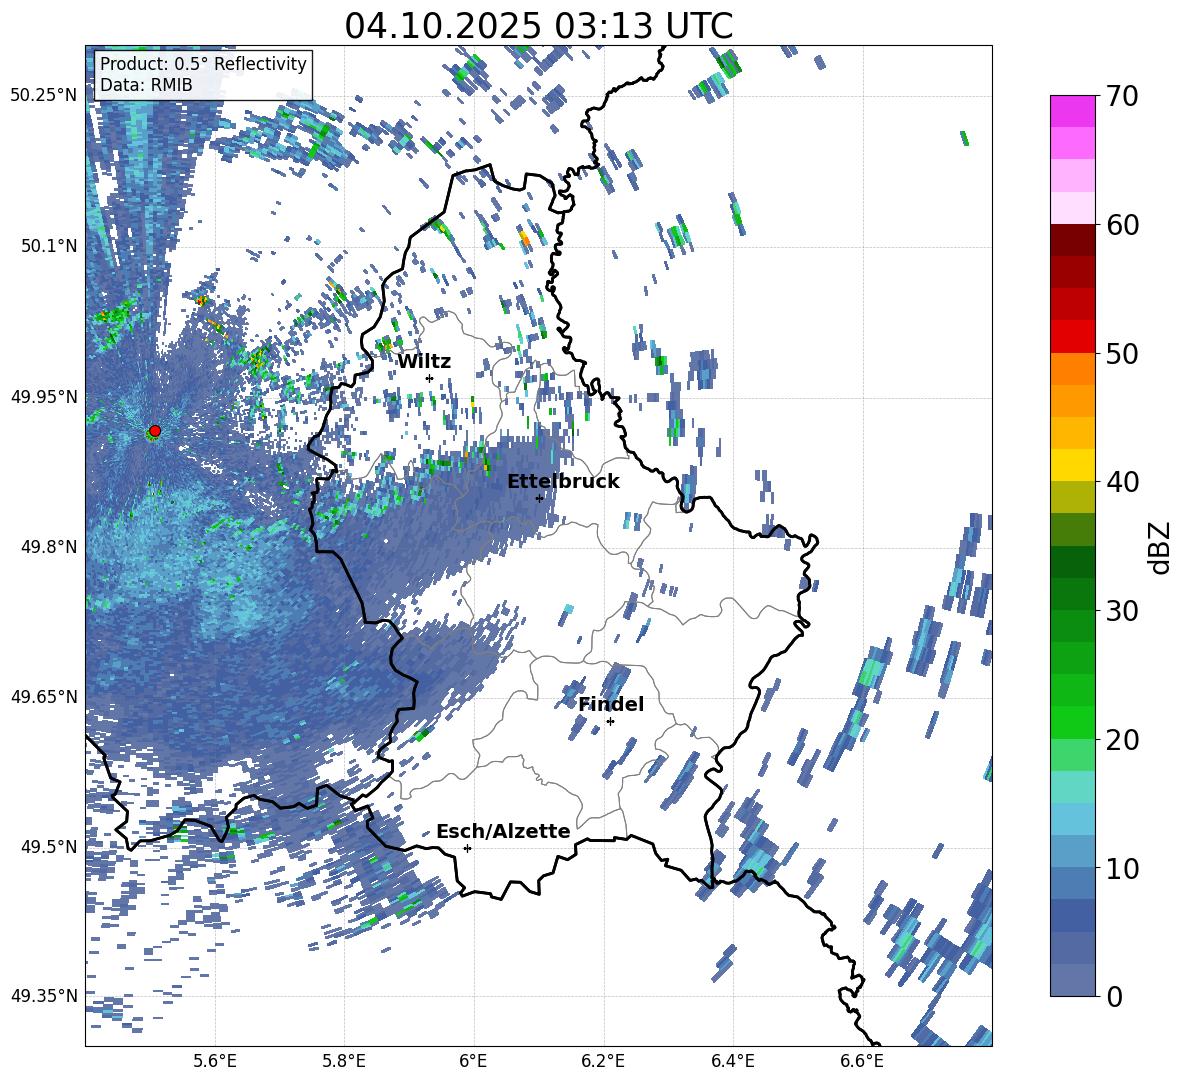Click the 50.1°N latitude label

[49, 246]
